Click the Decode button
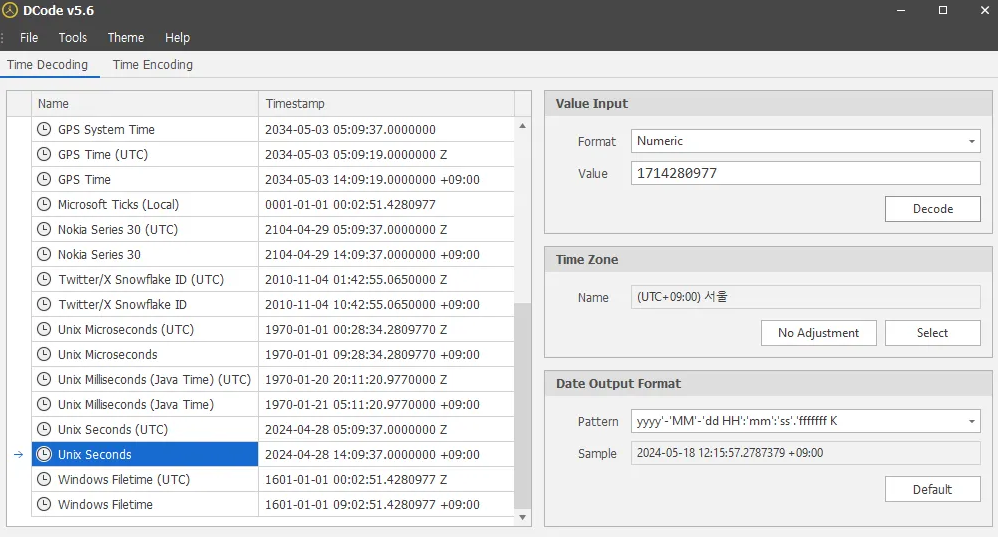This screenshot has width=998, height=537. pos(932,209)
